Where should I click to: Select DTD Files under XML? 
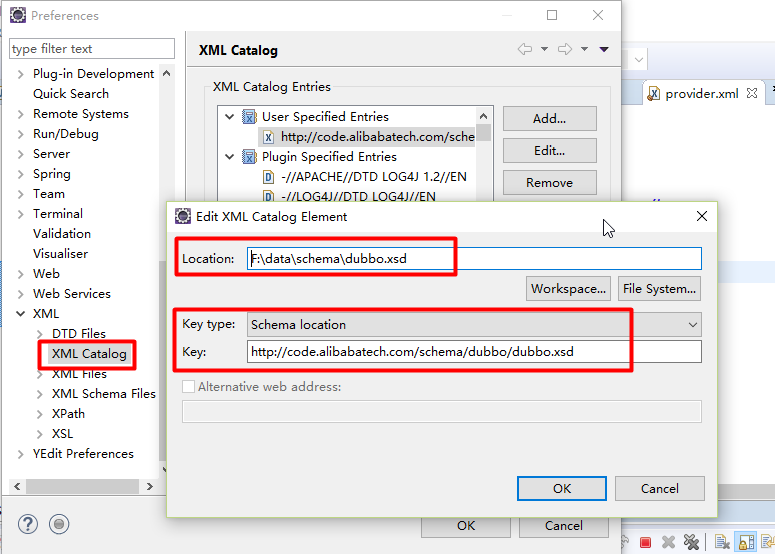(79, 334)
